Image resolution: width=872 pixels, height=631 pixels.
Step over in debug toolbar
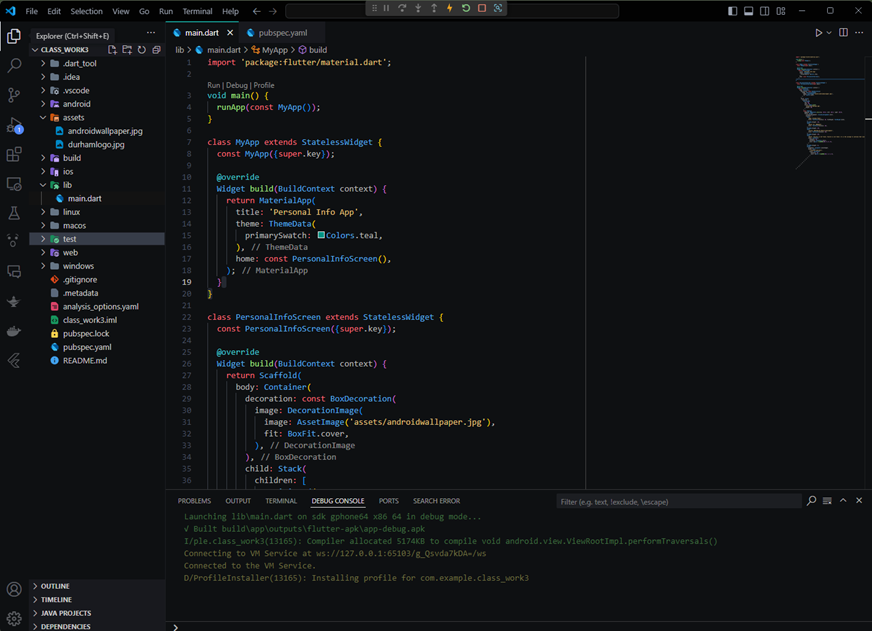pyautogui.click(x=402, y=8)
